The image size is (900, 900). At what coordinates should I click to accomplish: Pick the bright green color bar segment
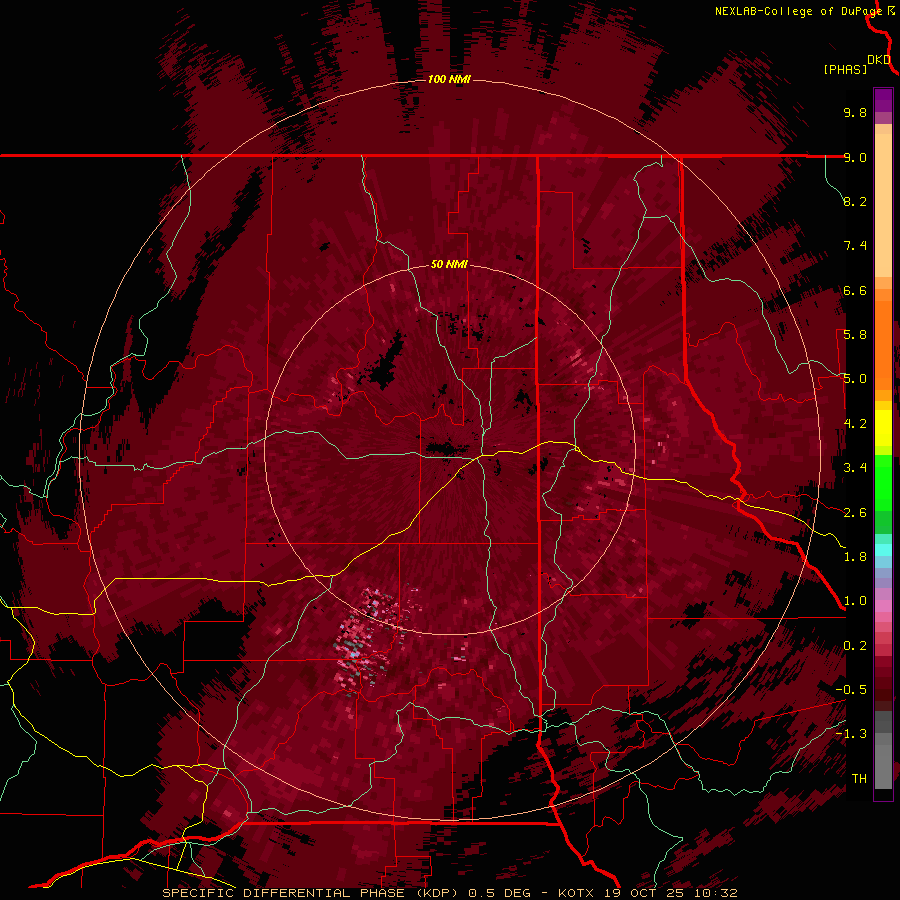[883, 482]
